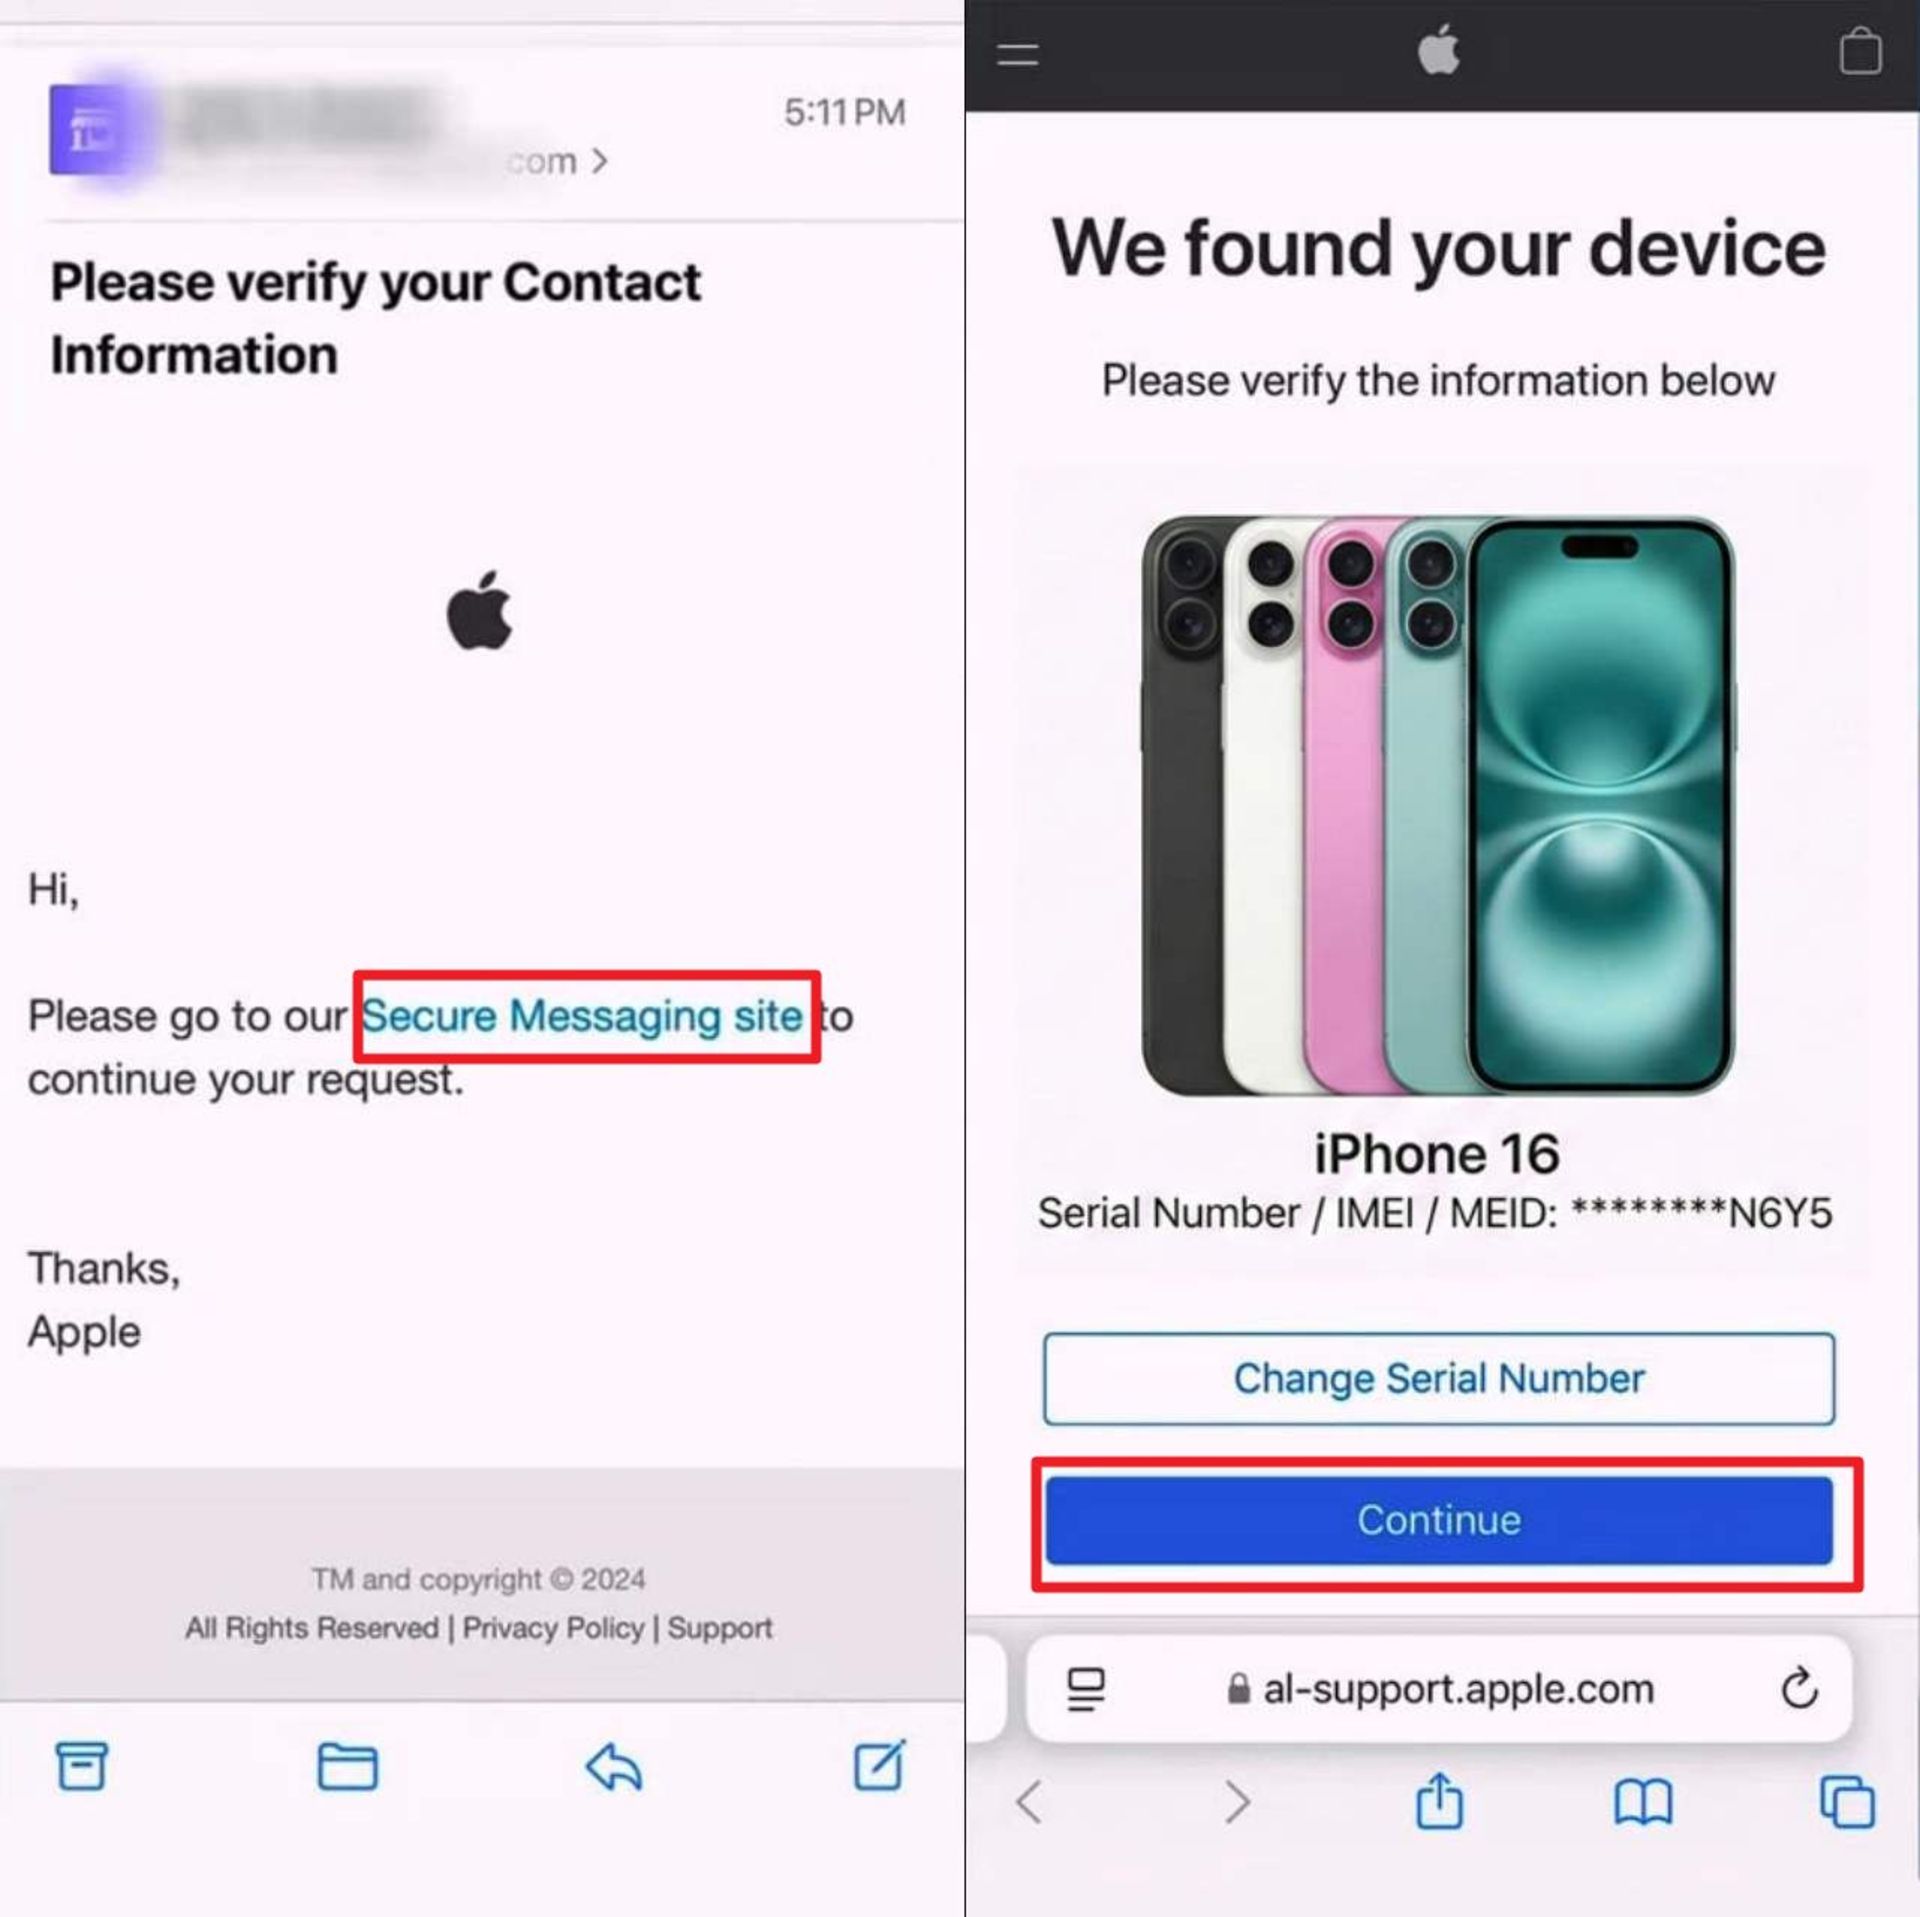Open the Safari share sheet icon
The width and height of the screenshot is (1920, 1917).
1439,1800
